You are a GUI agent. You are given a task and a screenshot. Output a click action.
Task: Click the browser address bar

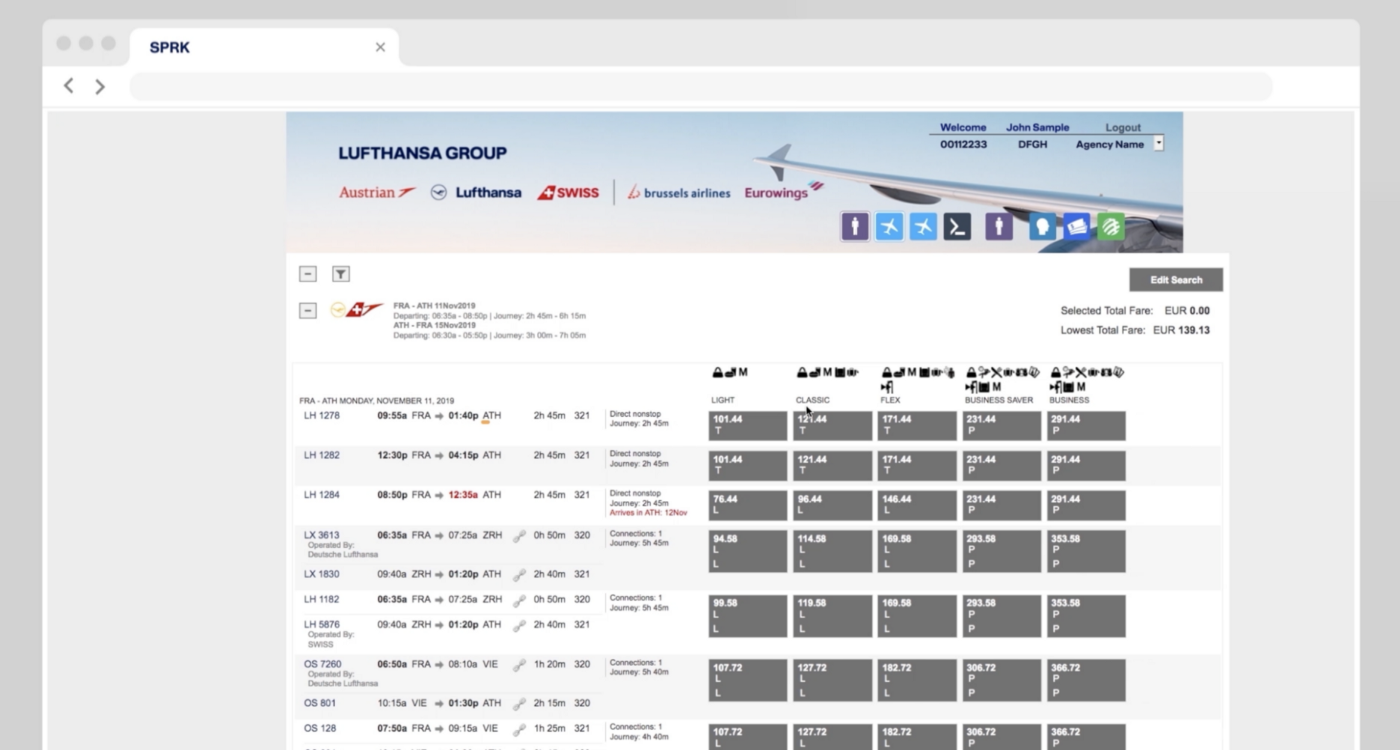coord(700,87)
